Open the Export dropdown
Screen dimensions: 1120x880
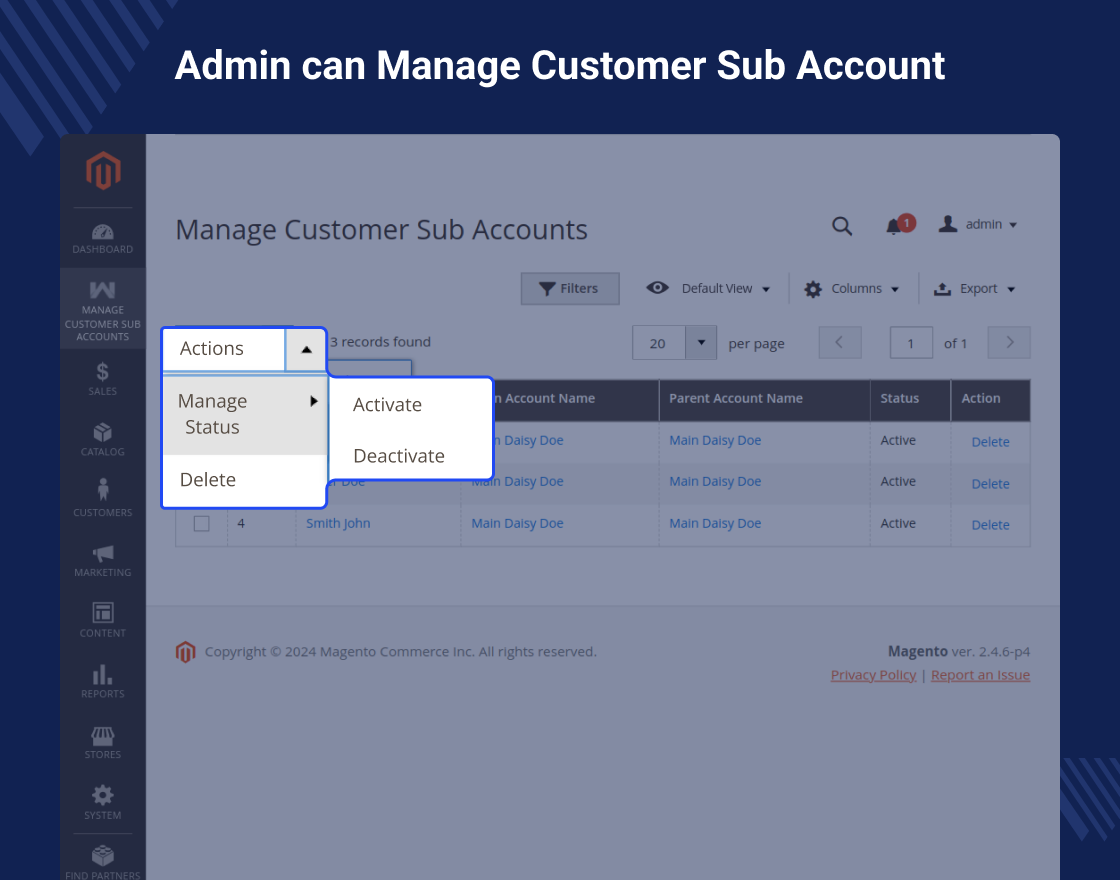(x=974, y=289)
